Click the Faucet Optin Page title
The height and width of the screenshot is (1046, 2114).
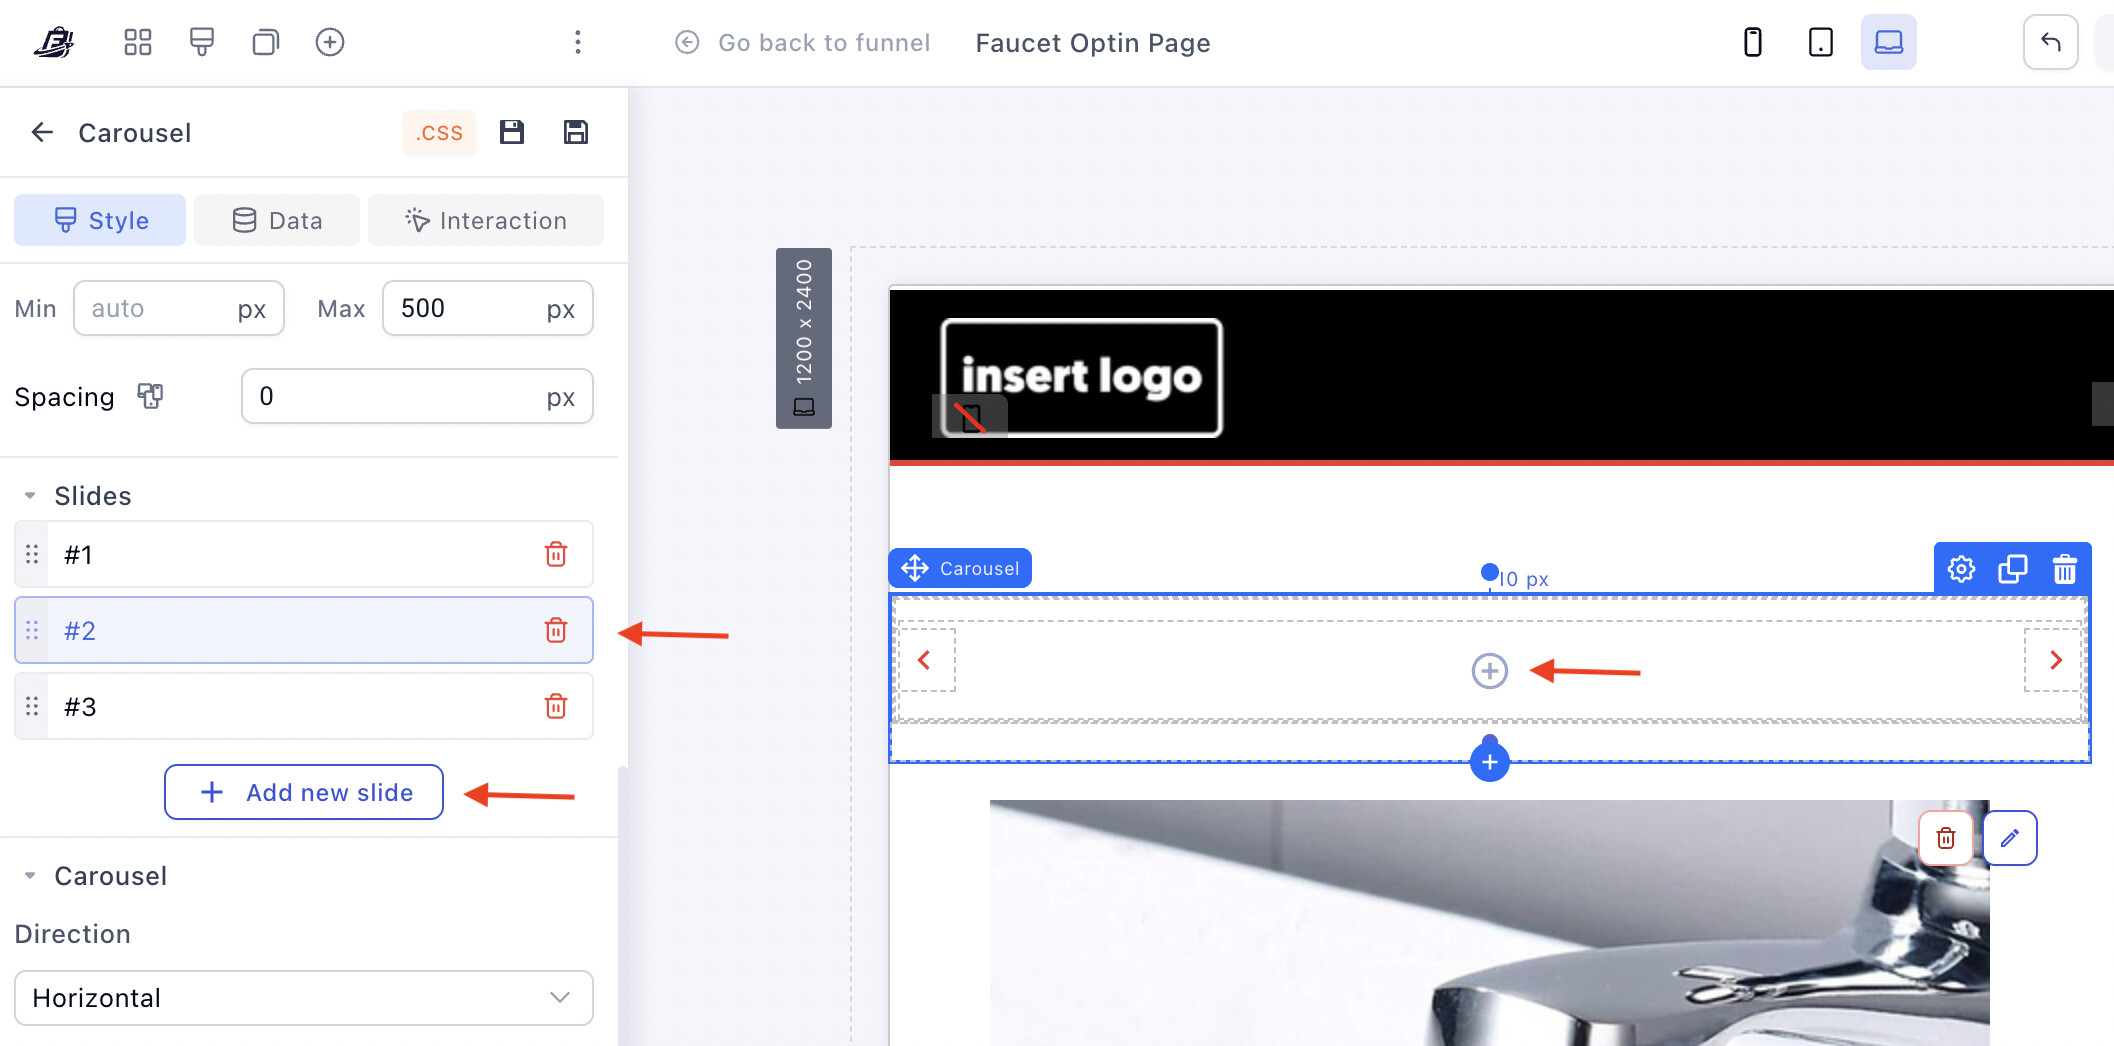click(1093, 43)
